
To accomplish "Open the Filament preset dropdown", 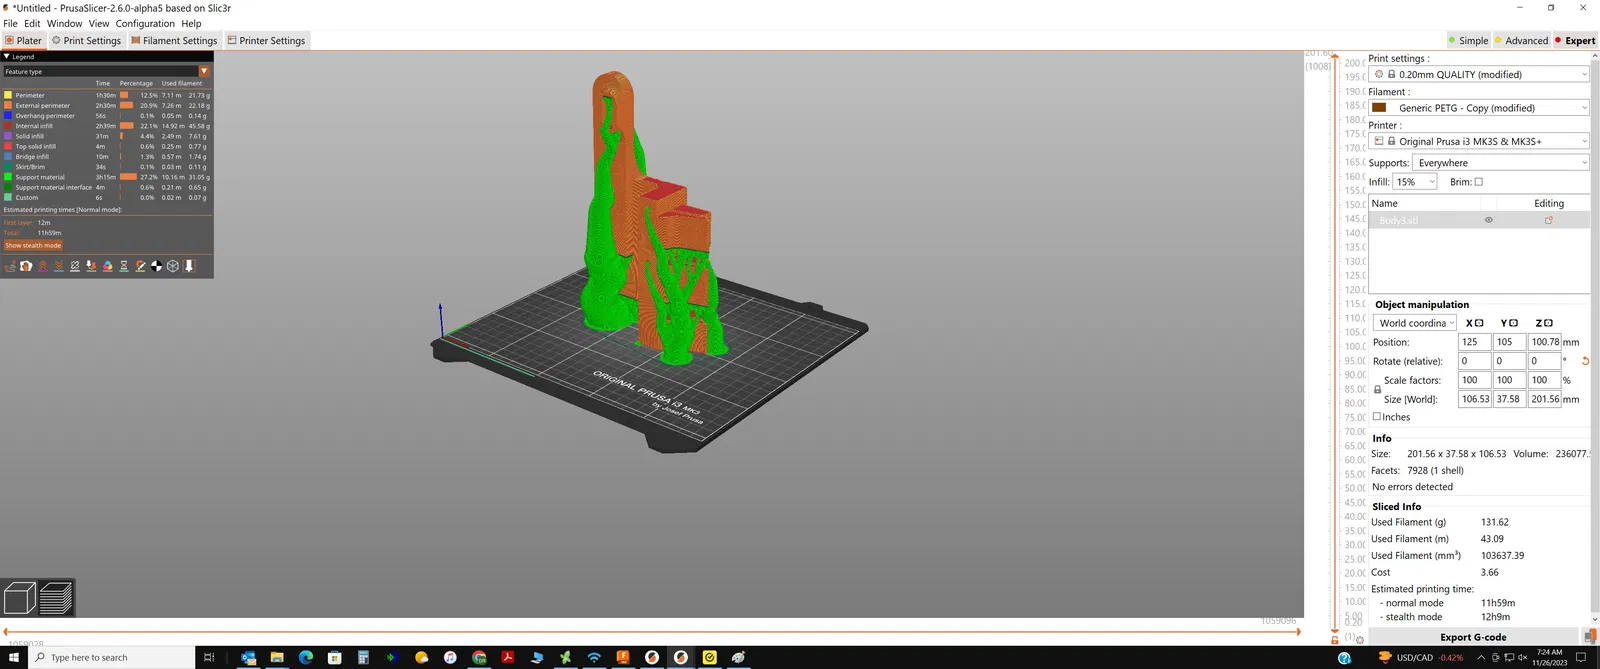I will coord(1479,108).
